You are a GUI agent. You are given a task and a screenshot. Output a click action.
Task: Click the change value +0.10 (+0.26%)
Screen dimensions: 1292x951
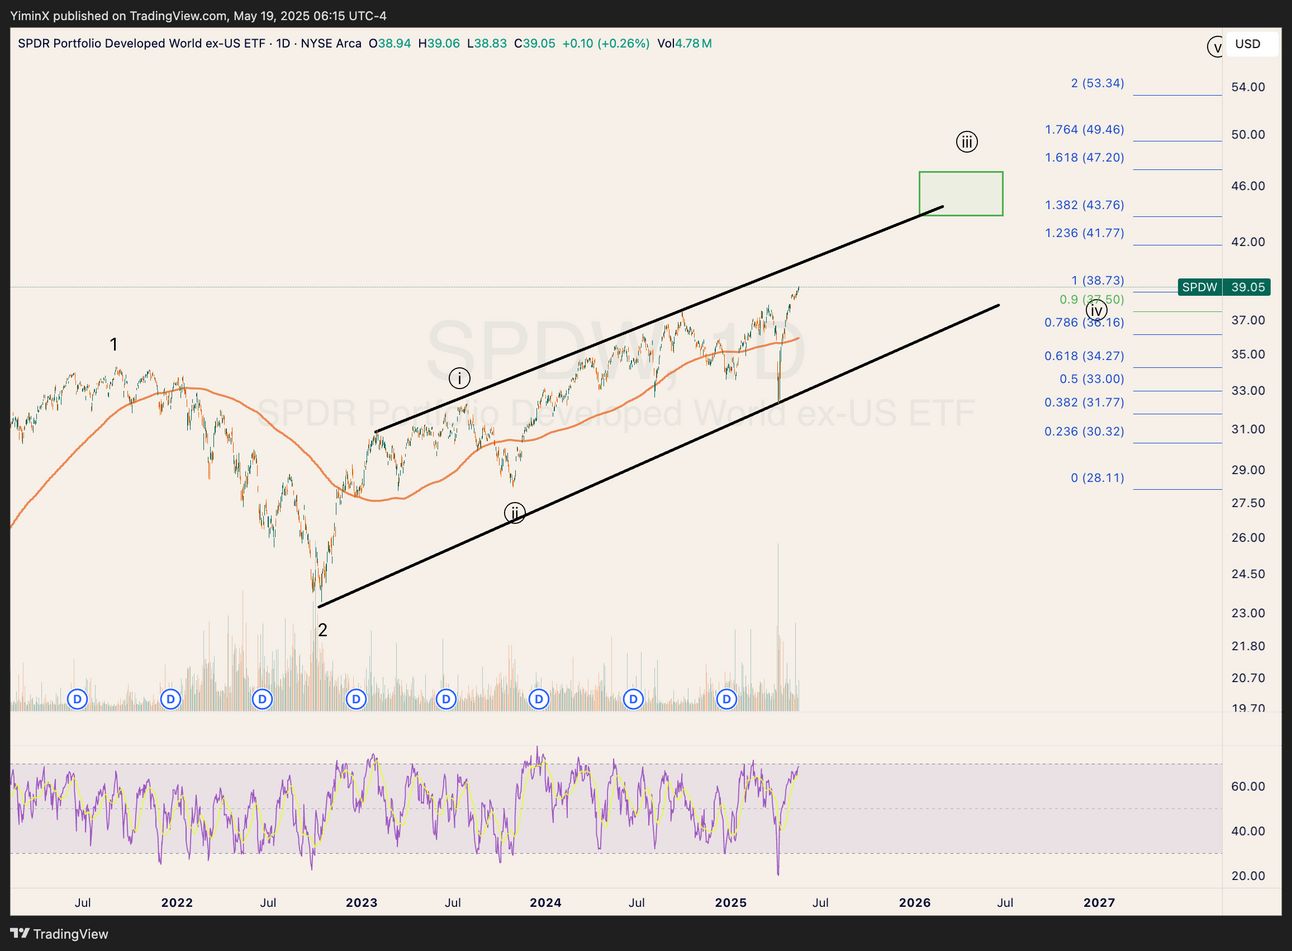tap(606, 44)
